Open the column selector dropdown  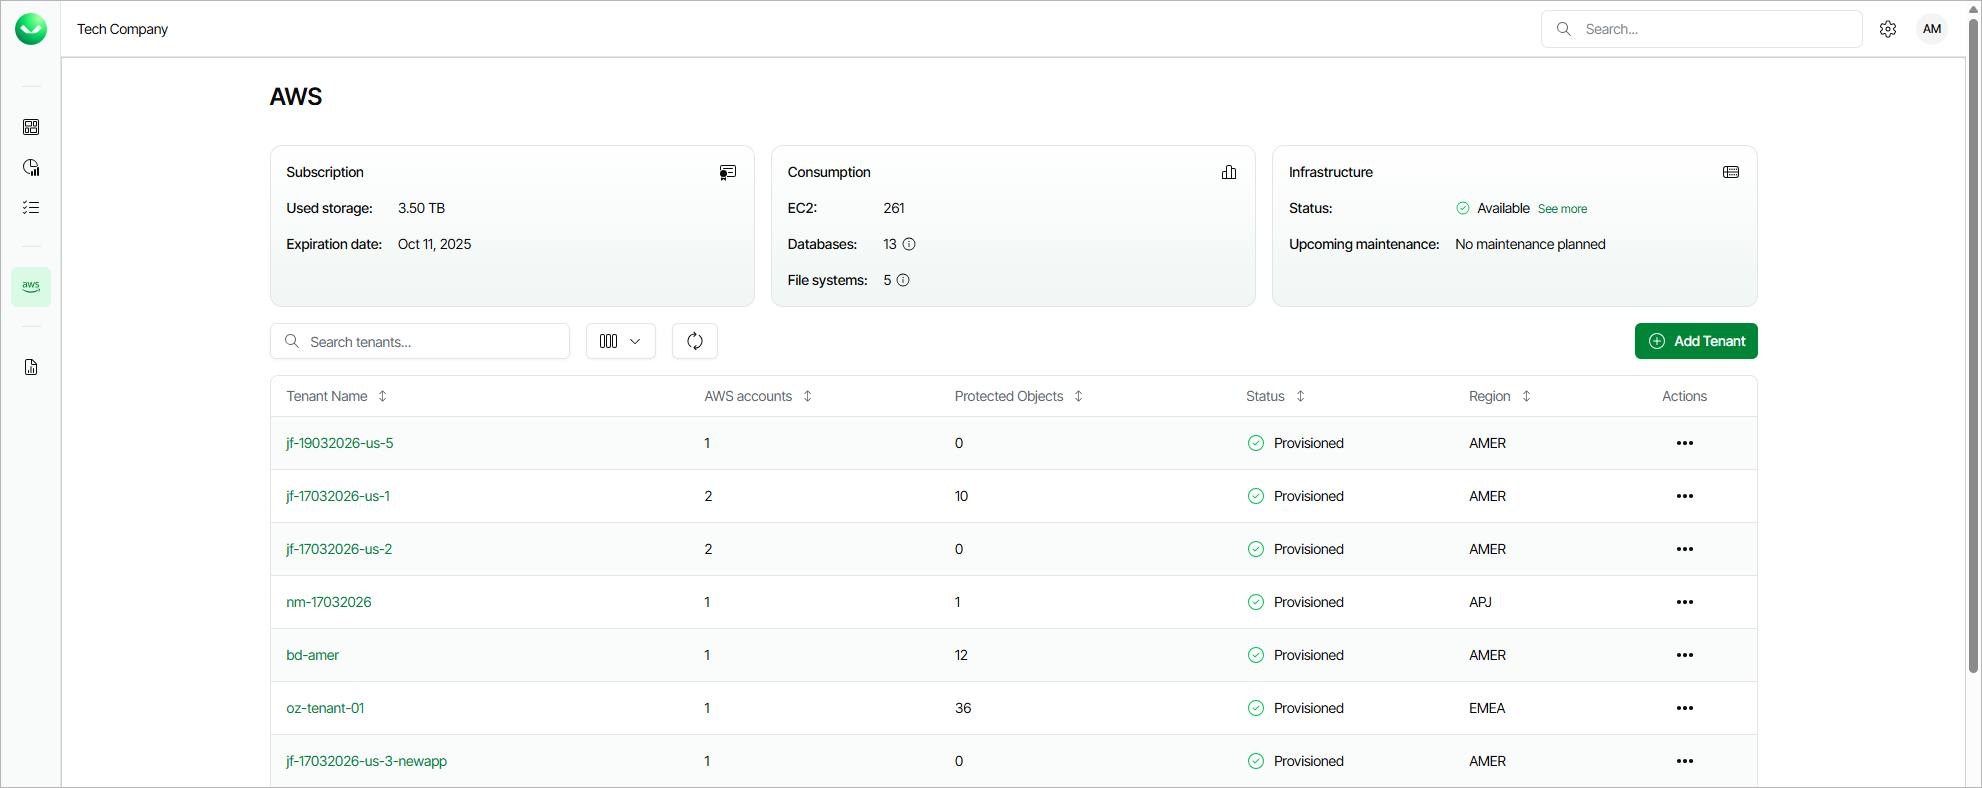[620, 341]
